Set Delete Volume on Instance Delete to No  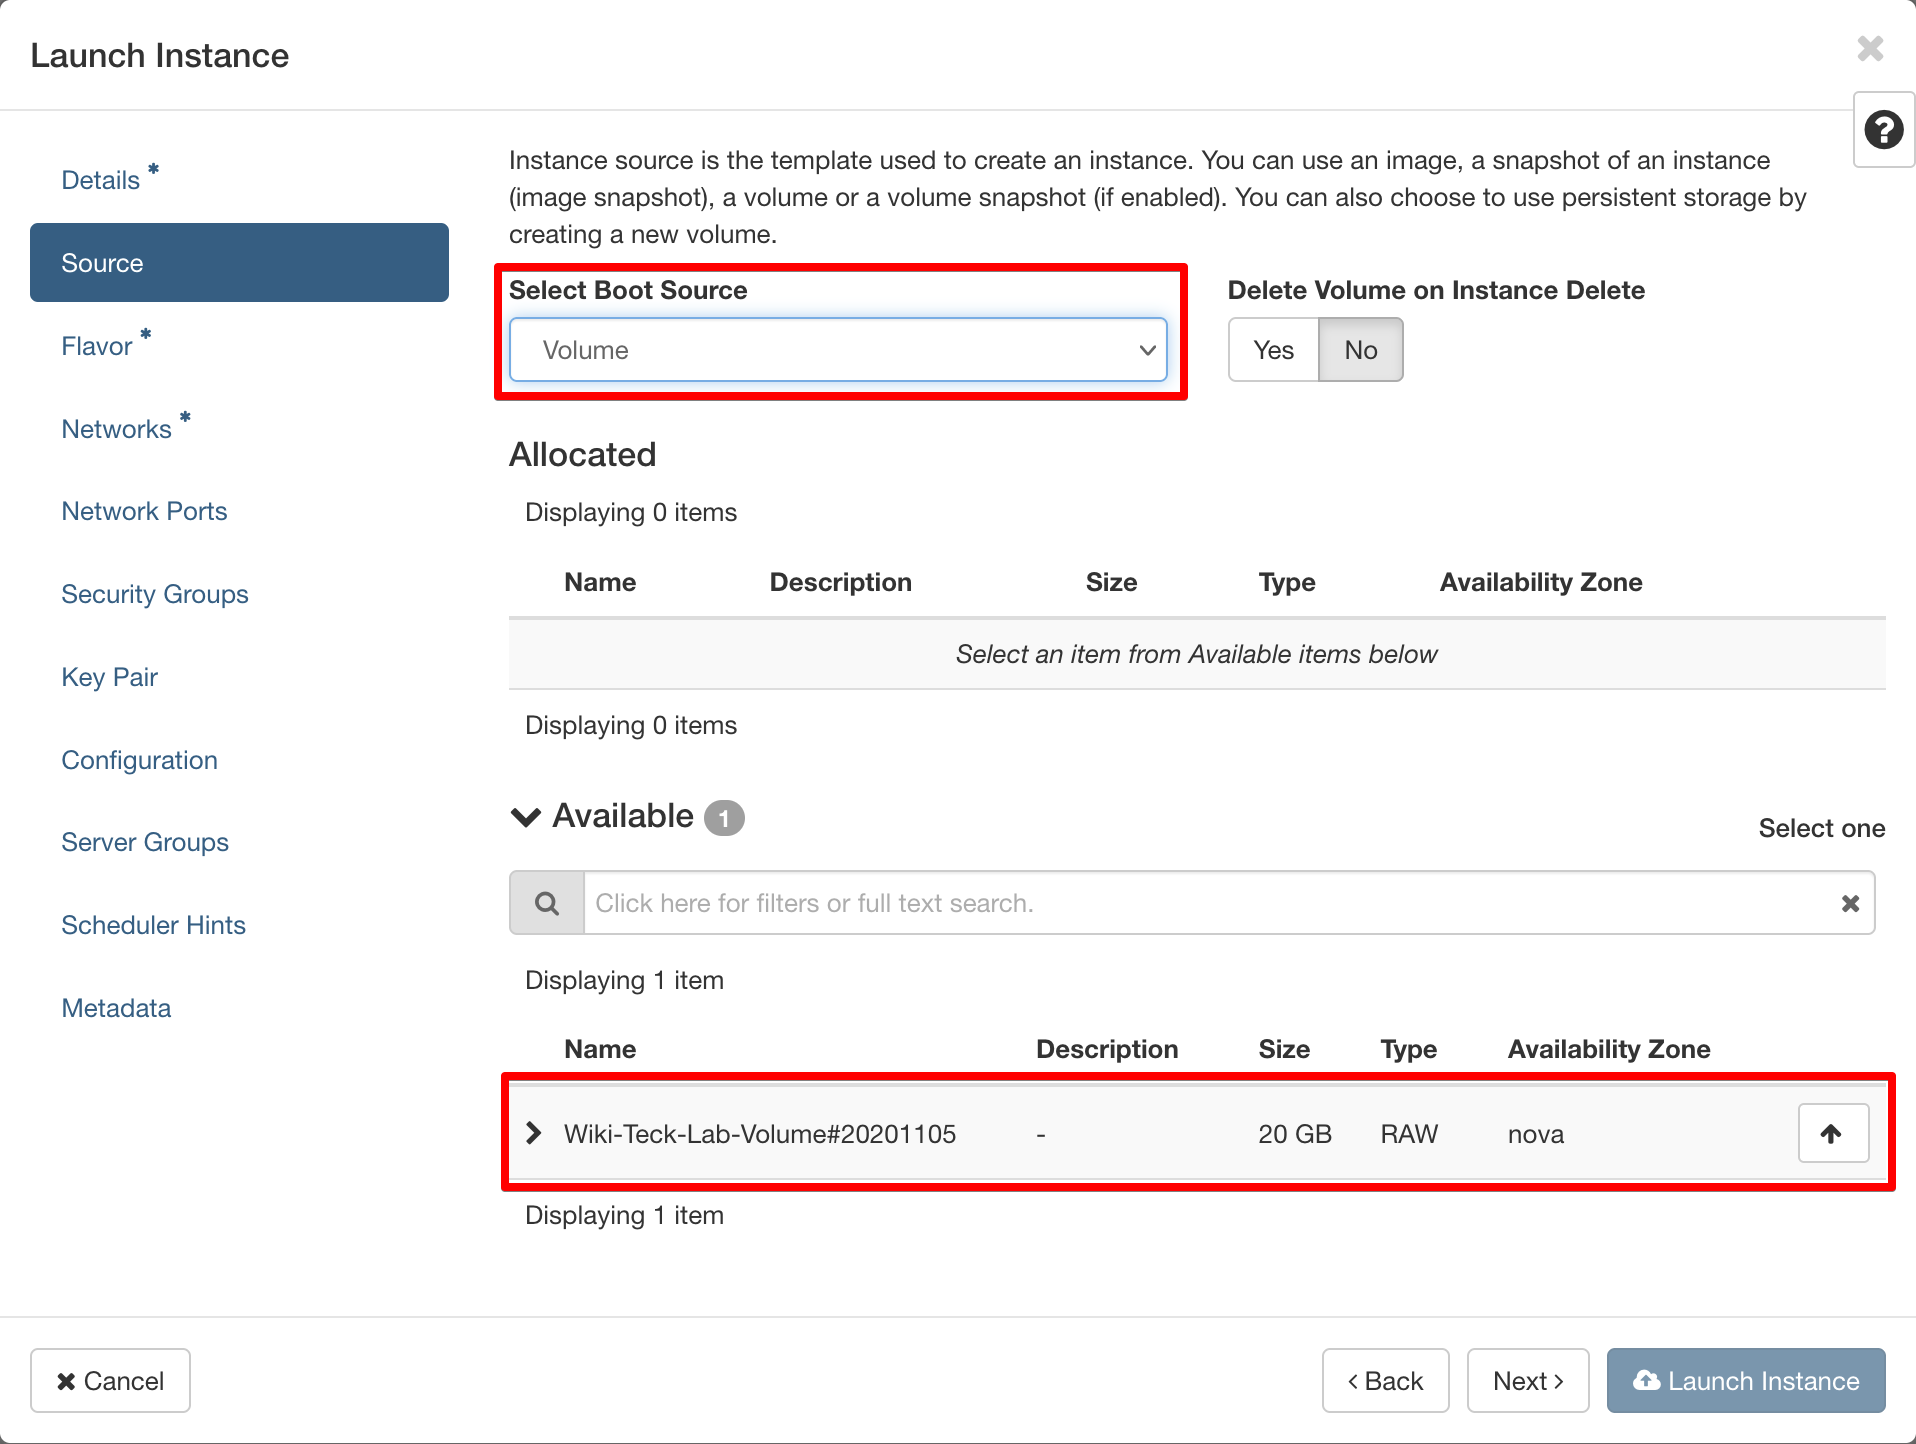[1360, 350]
